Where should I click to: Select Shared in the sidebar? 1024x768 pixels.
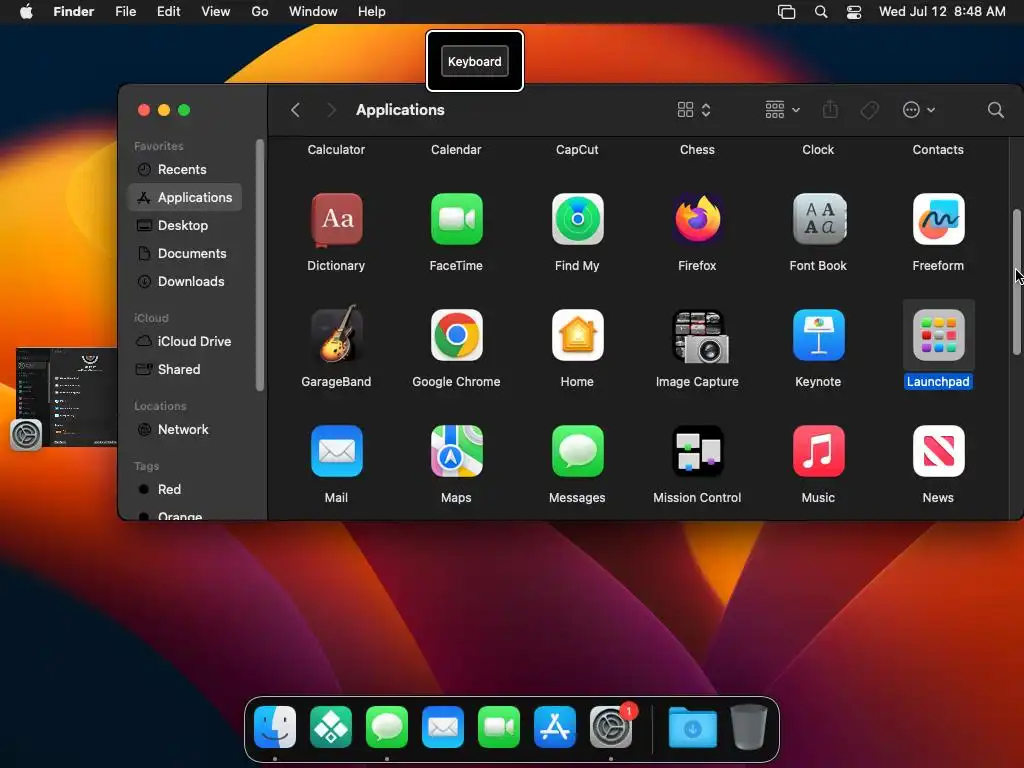(185, 370)
